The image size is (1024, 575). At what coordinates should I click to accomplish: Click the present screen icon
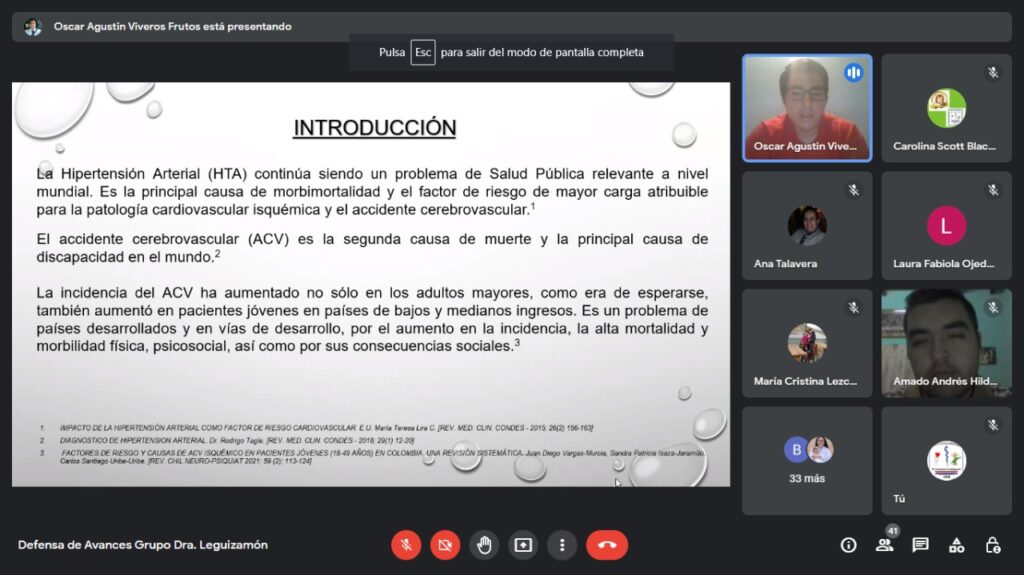tap(523, 545)
